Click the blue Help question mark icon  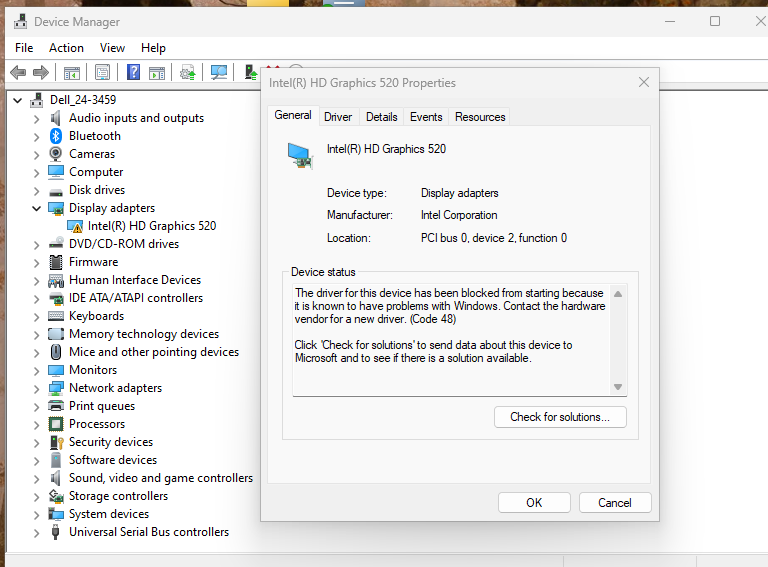click(133, 72)
